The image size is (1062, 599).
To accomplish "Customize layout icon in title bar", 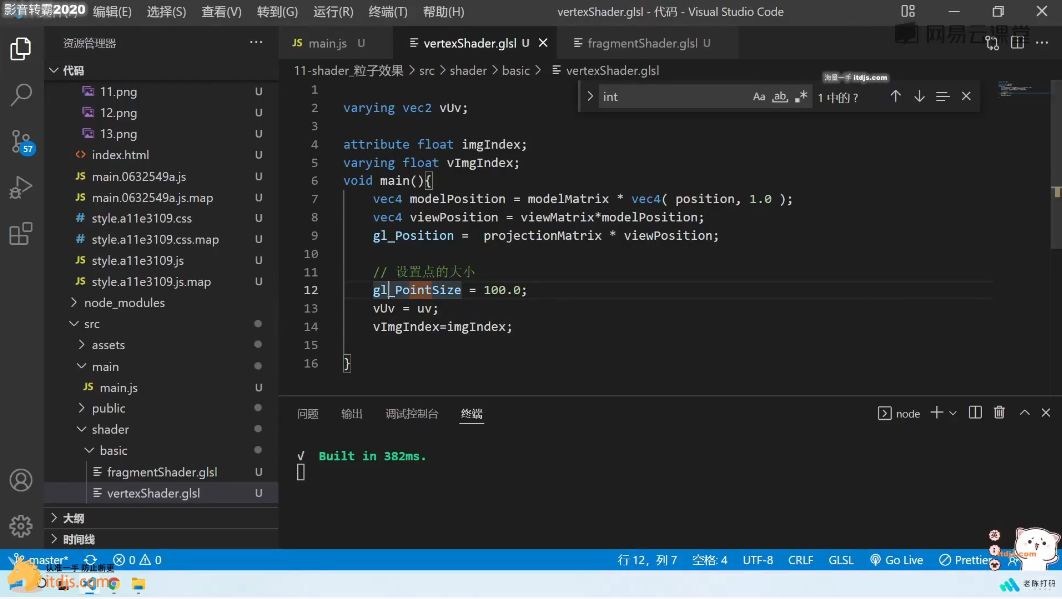I will click(908, 12).
